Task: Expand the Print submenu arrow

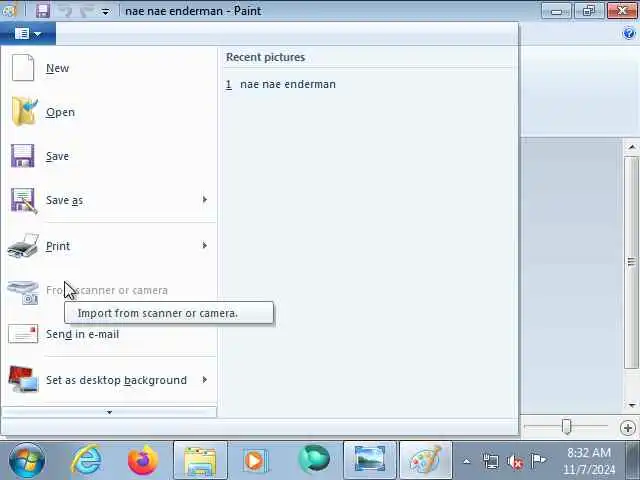Action: pyautogui.click(x=204, y=245)
